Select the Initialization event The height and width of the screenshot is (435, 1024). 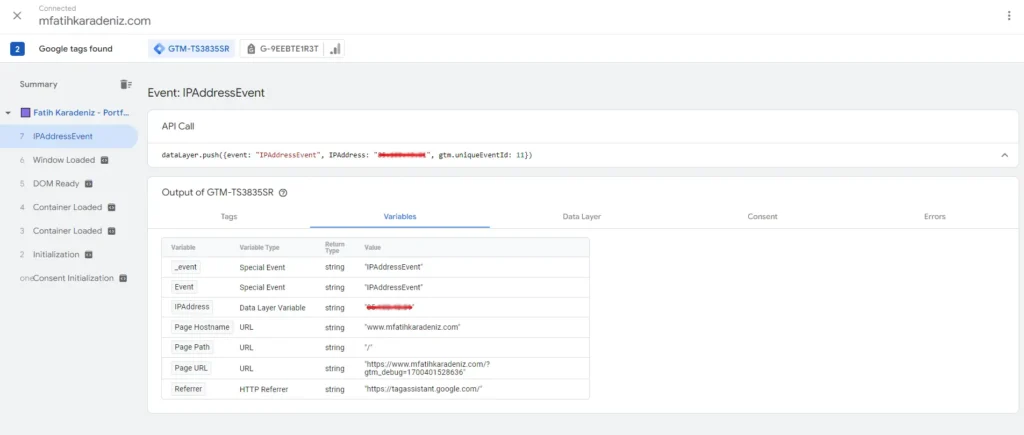click(x=56, y=254)
